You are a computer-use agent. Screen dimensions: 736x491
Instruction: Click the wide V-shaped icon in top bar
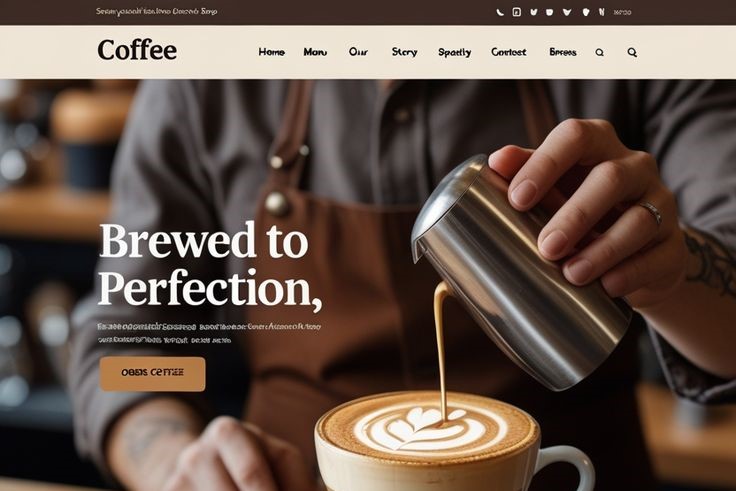pyautogui.click(x=567, y=12)
